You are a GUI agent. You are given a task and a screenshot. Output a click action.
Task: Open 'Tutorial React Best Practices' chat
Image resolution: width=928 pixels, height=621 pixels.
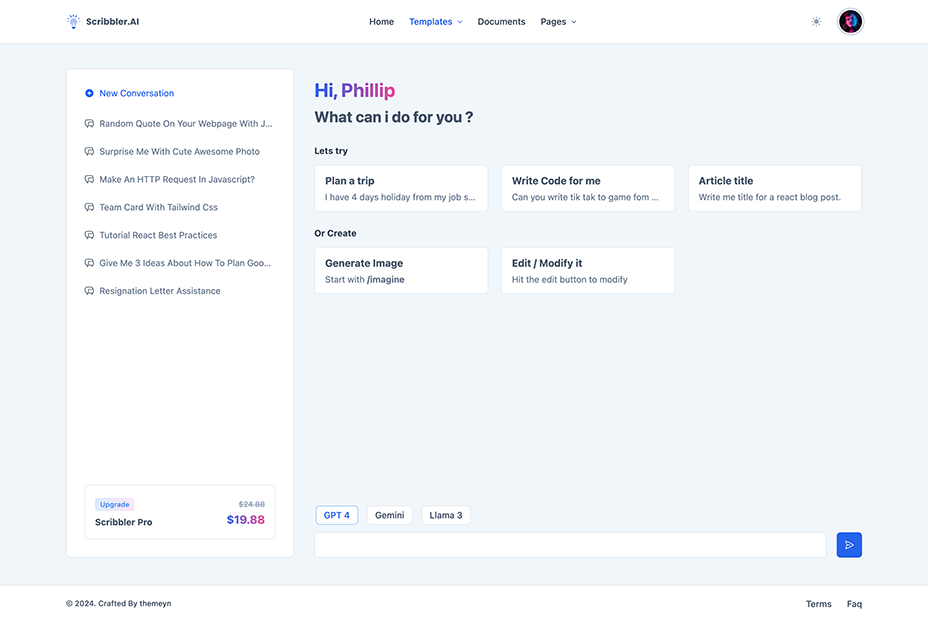point(158,235)
